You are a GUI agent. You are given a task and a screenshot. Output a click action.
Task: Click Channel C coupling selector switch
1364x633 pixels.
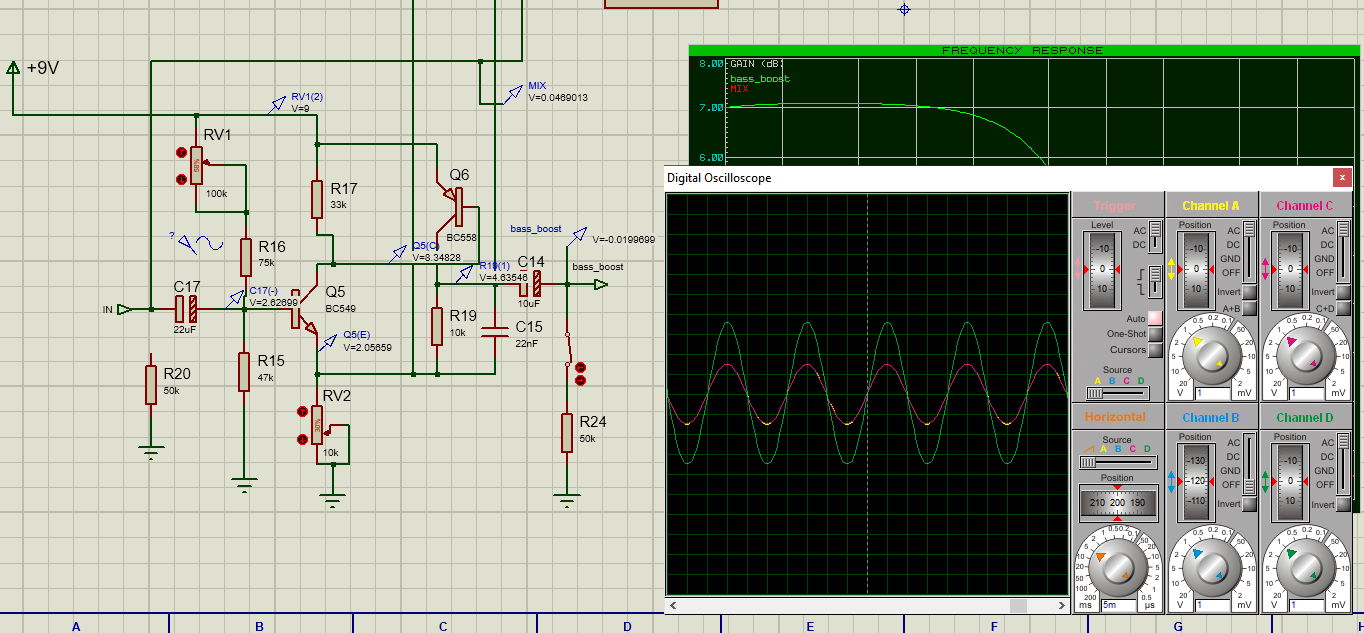[x=1345, y=251]
